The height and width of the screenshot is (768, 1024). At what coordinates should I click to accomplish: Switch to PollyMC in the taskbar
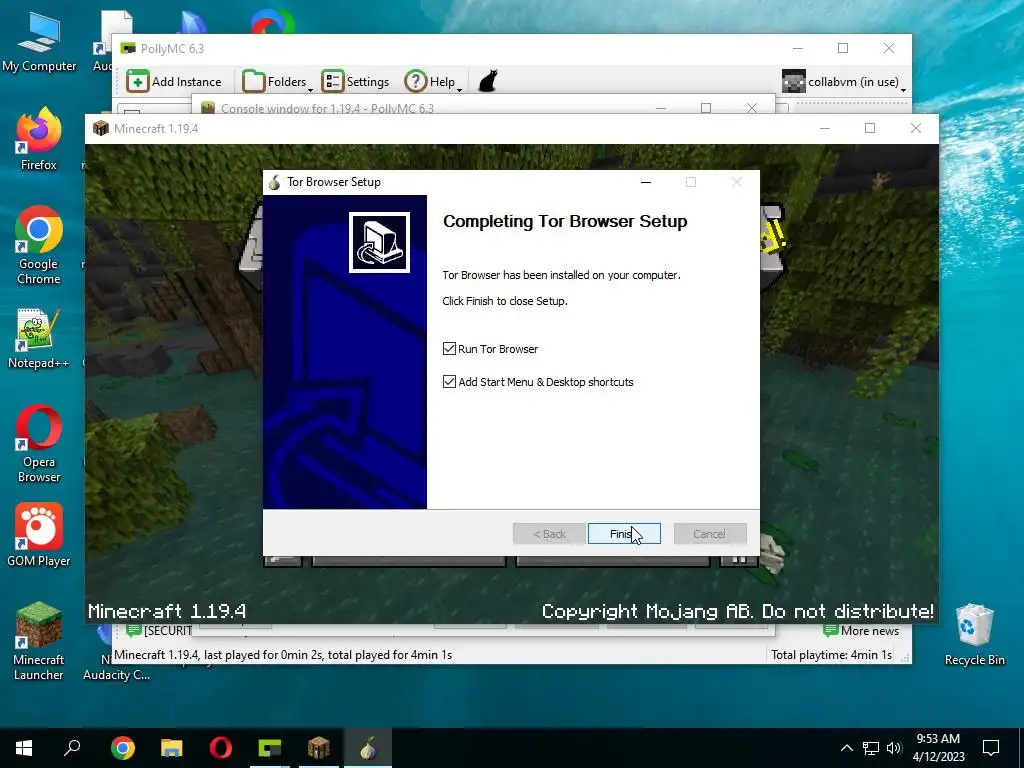point(270,748)
